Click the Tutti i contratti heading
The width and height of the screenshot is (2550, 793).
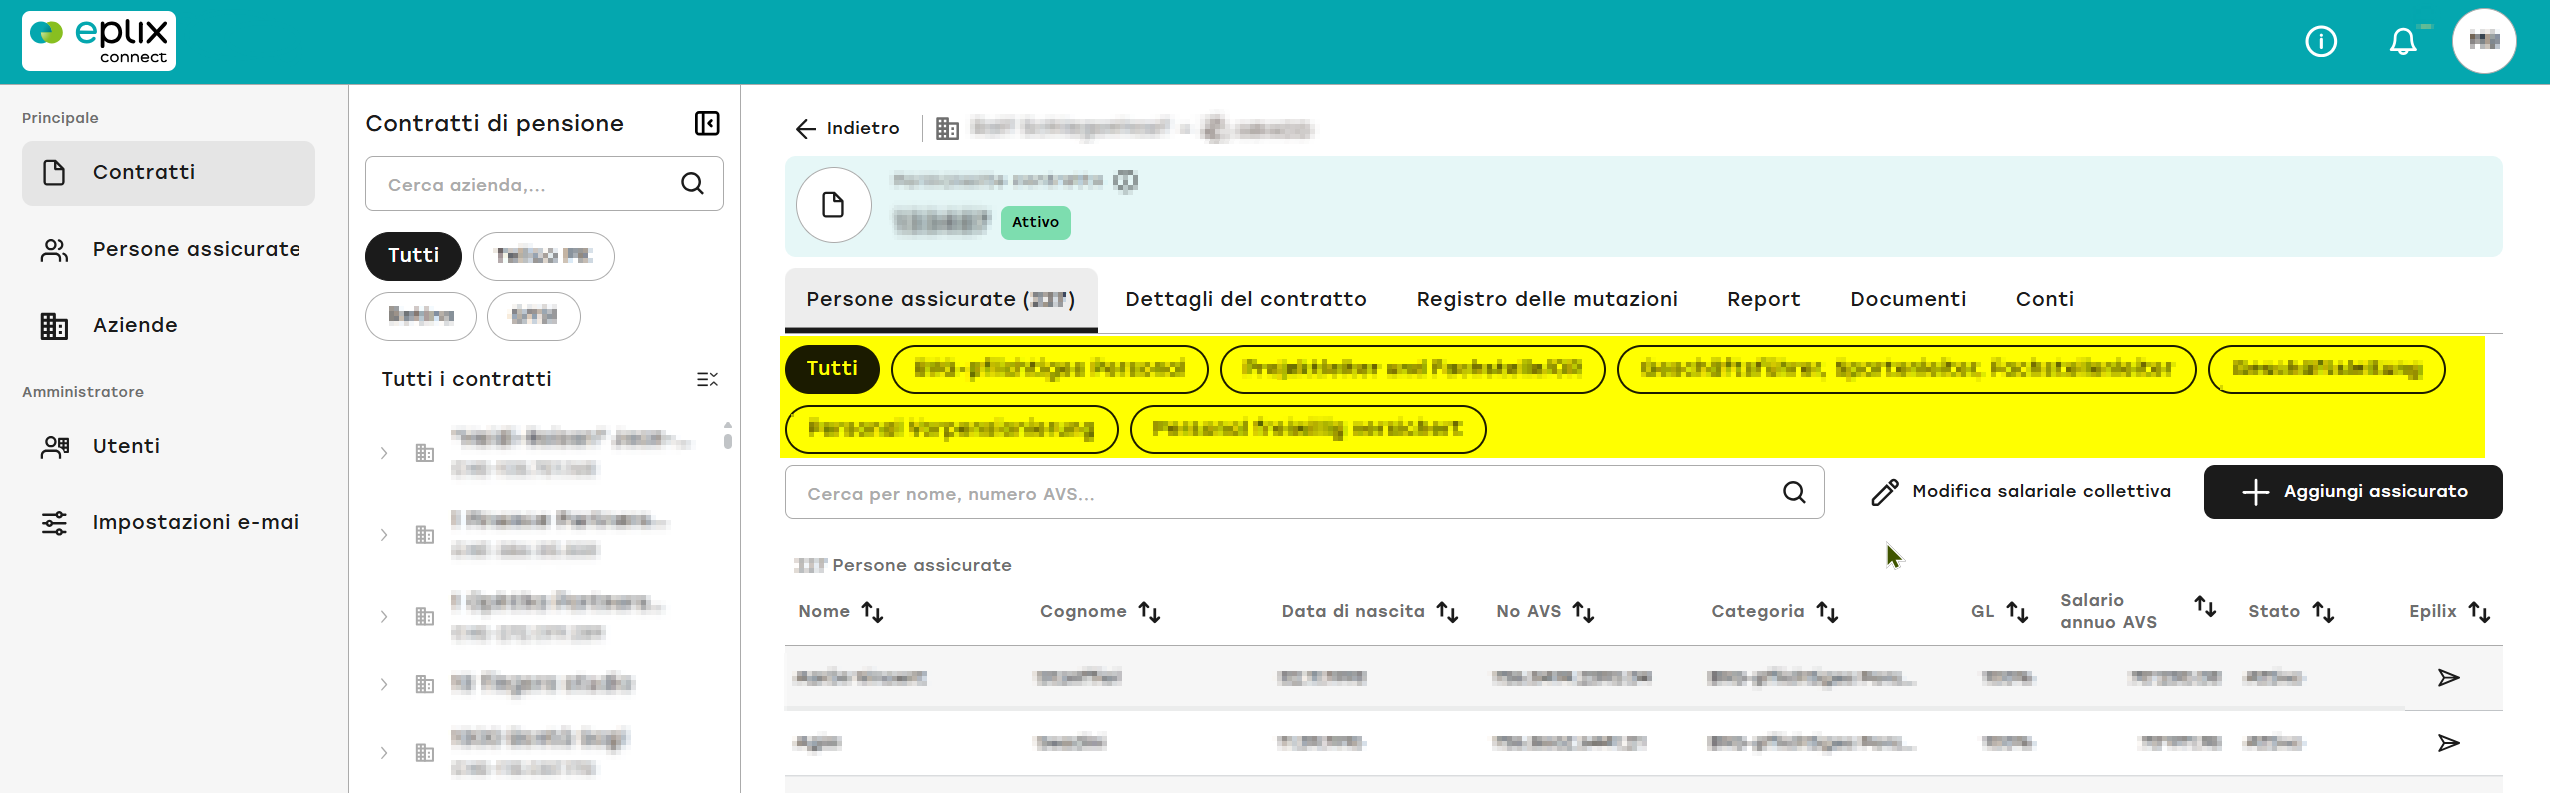(x=467, y=379)
